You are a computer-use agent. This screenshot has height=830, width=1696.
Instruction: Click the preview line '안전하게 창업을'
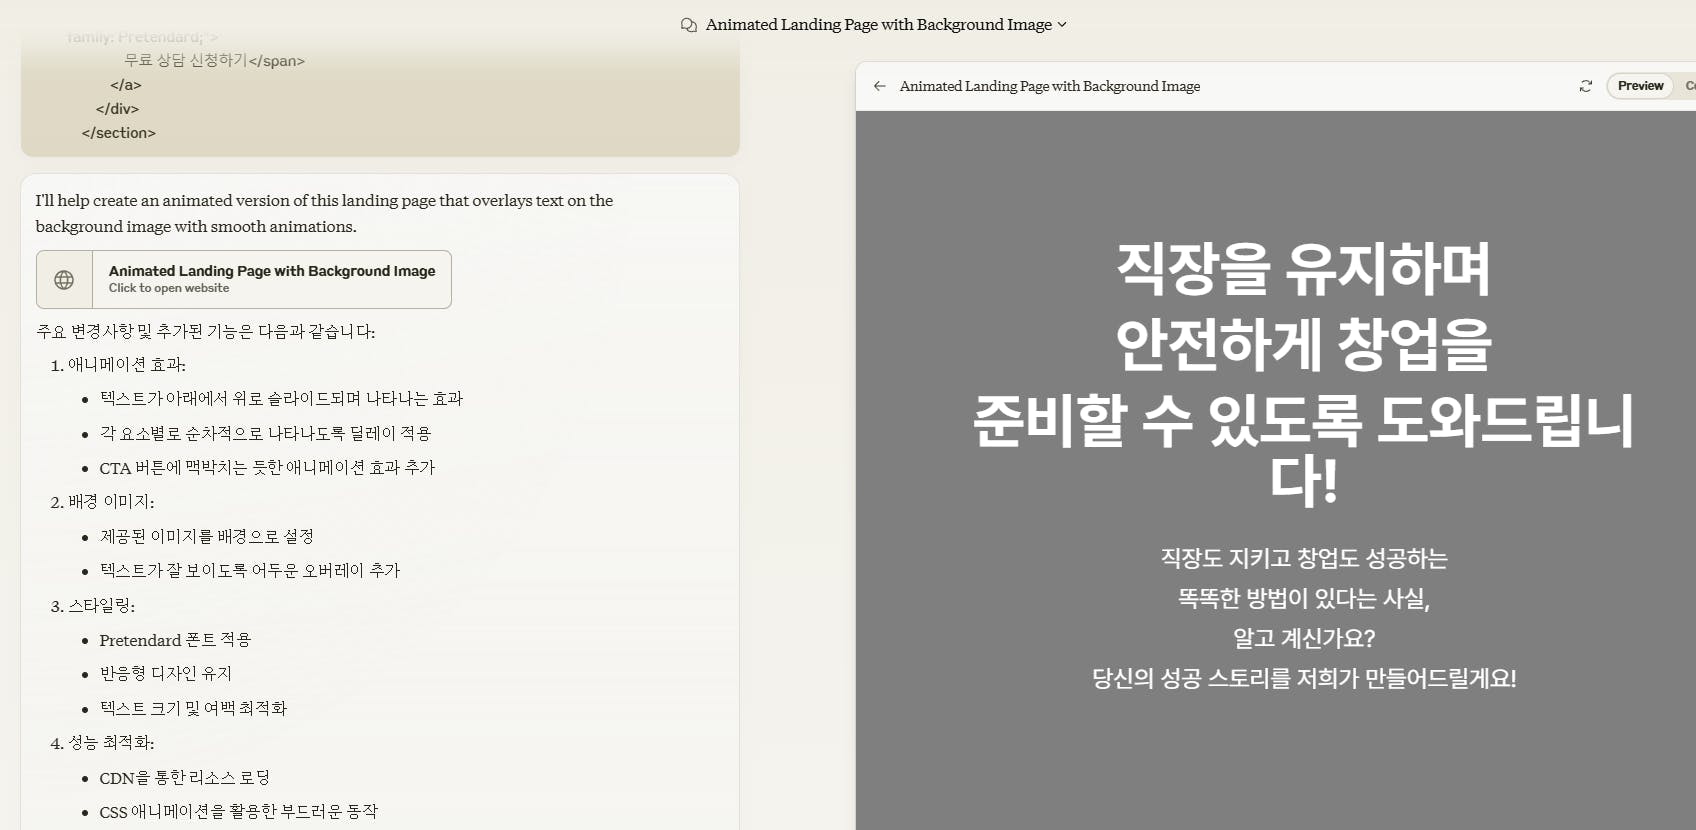pyautogui.click(x=1303, y=343)
